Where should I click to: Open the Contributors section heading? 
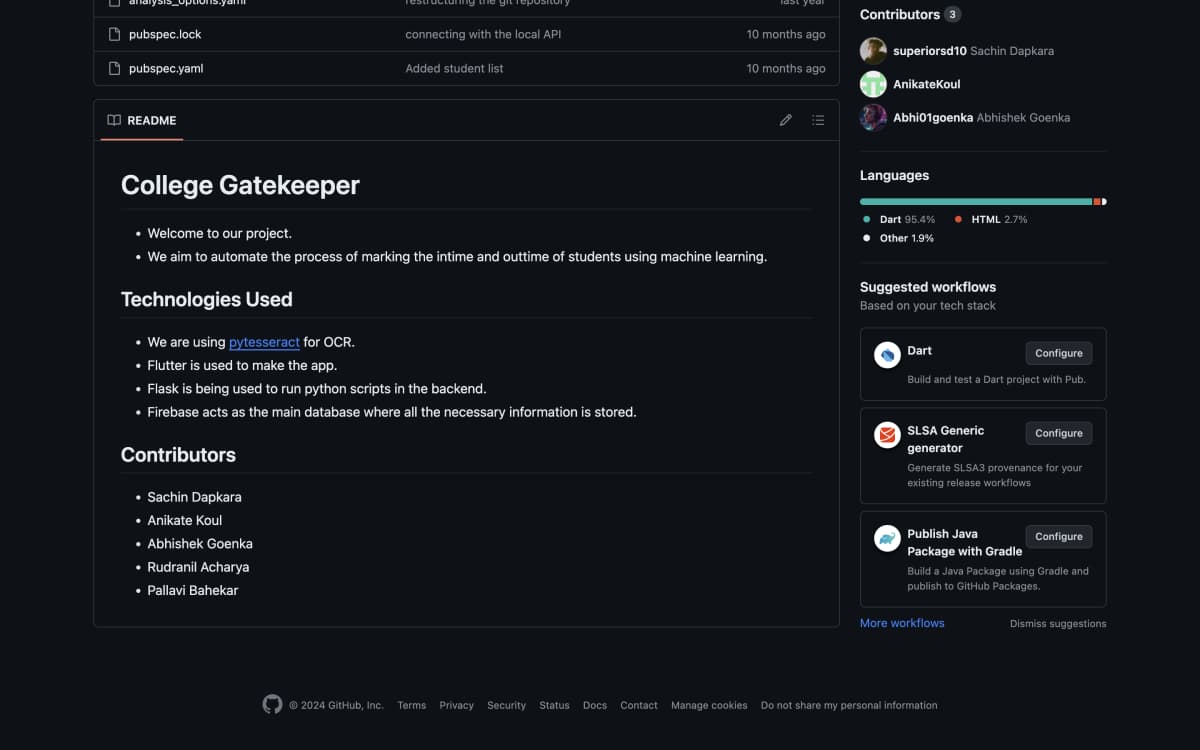[899, 15]
